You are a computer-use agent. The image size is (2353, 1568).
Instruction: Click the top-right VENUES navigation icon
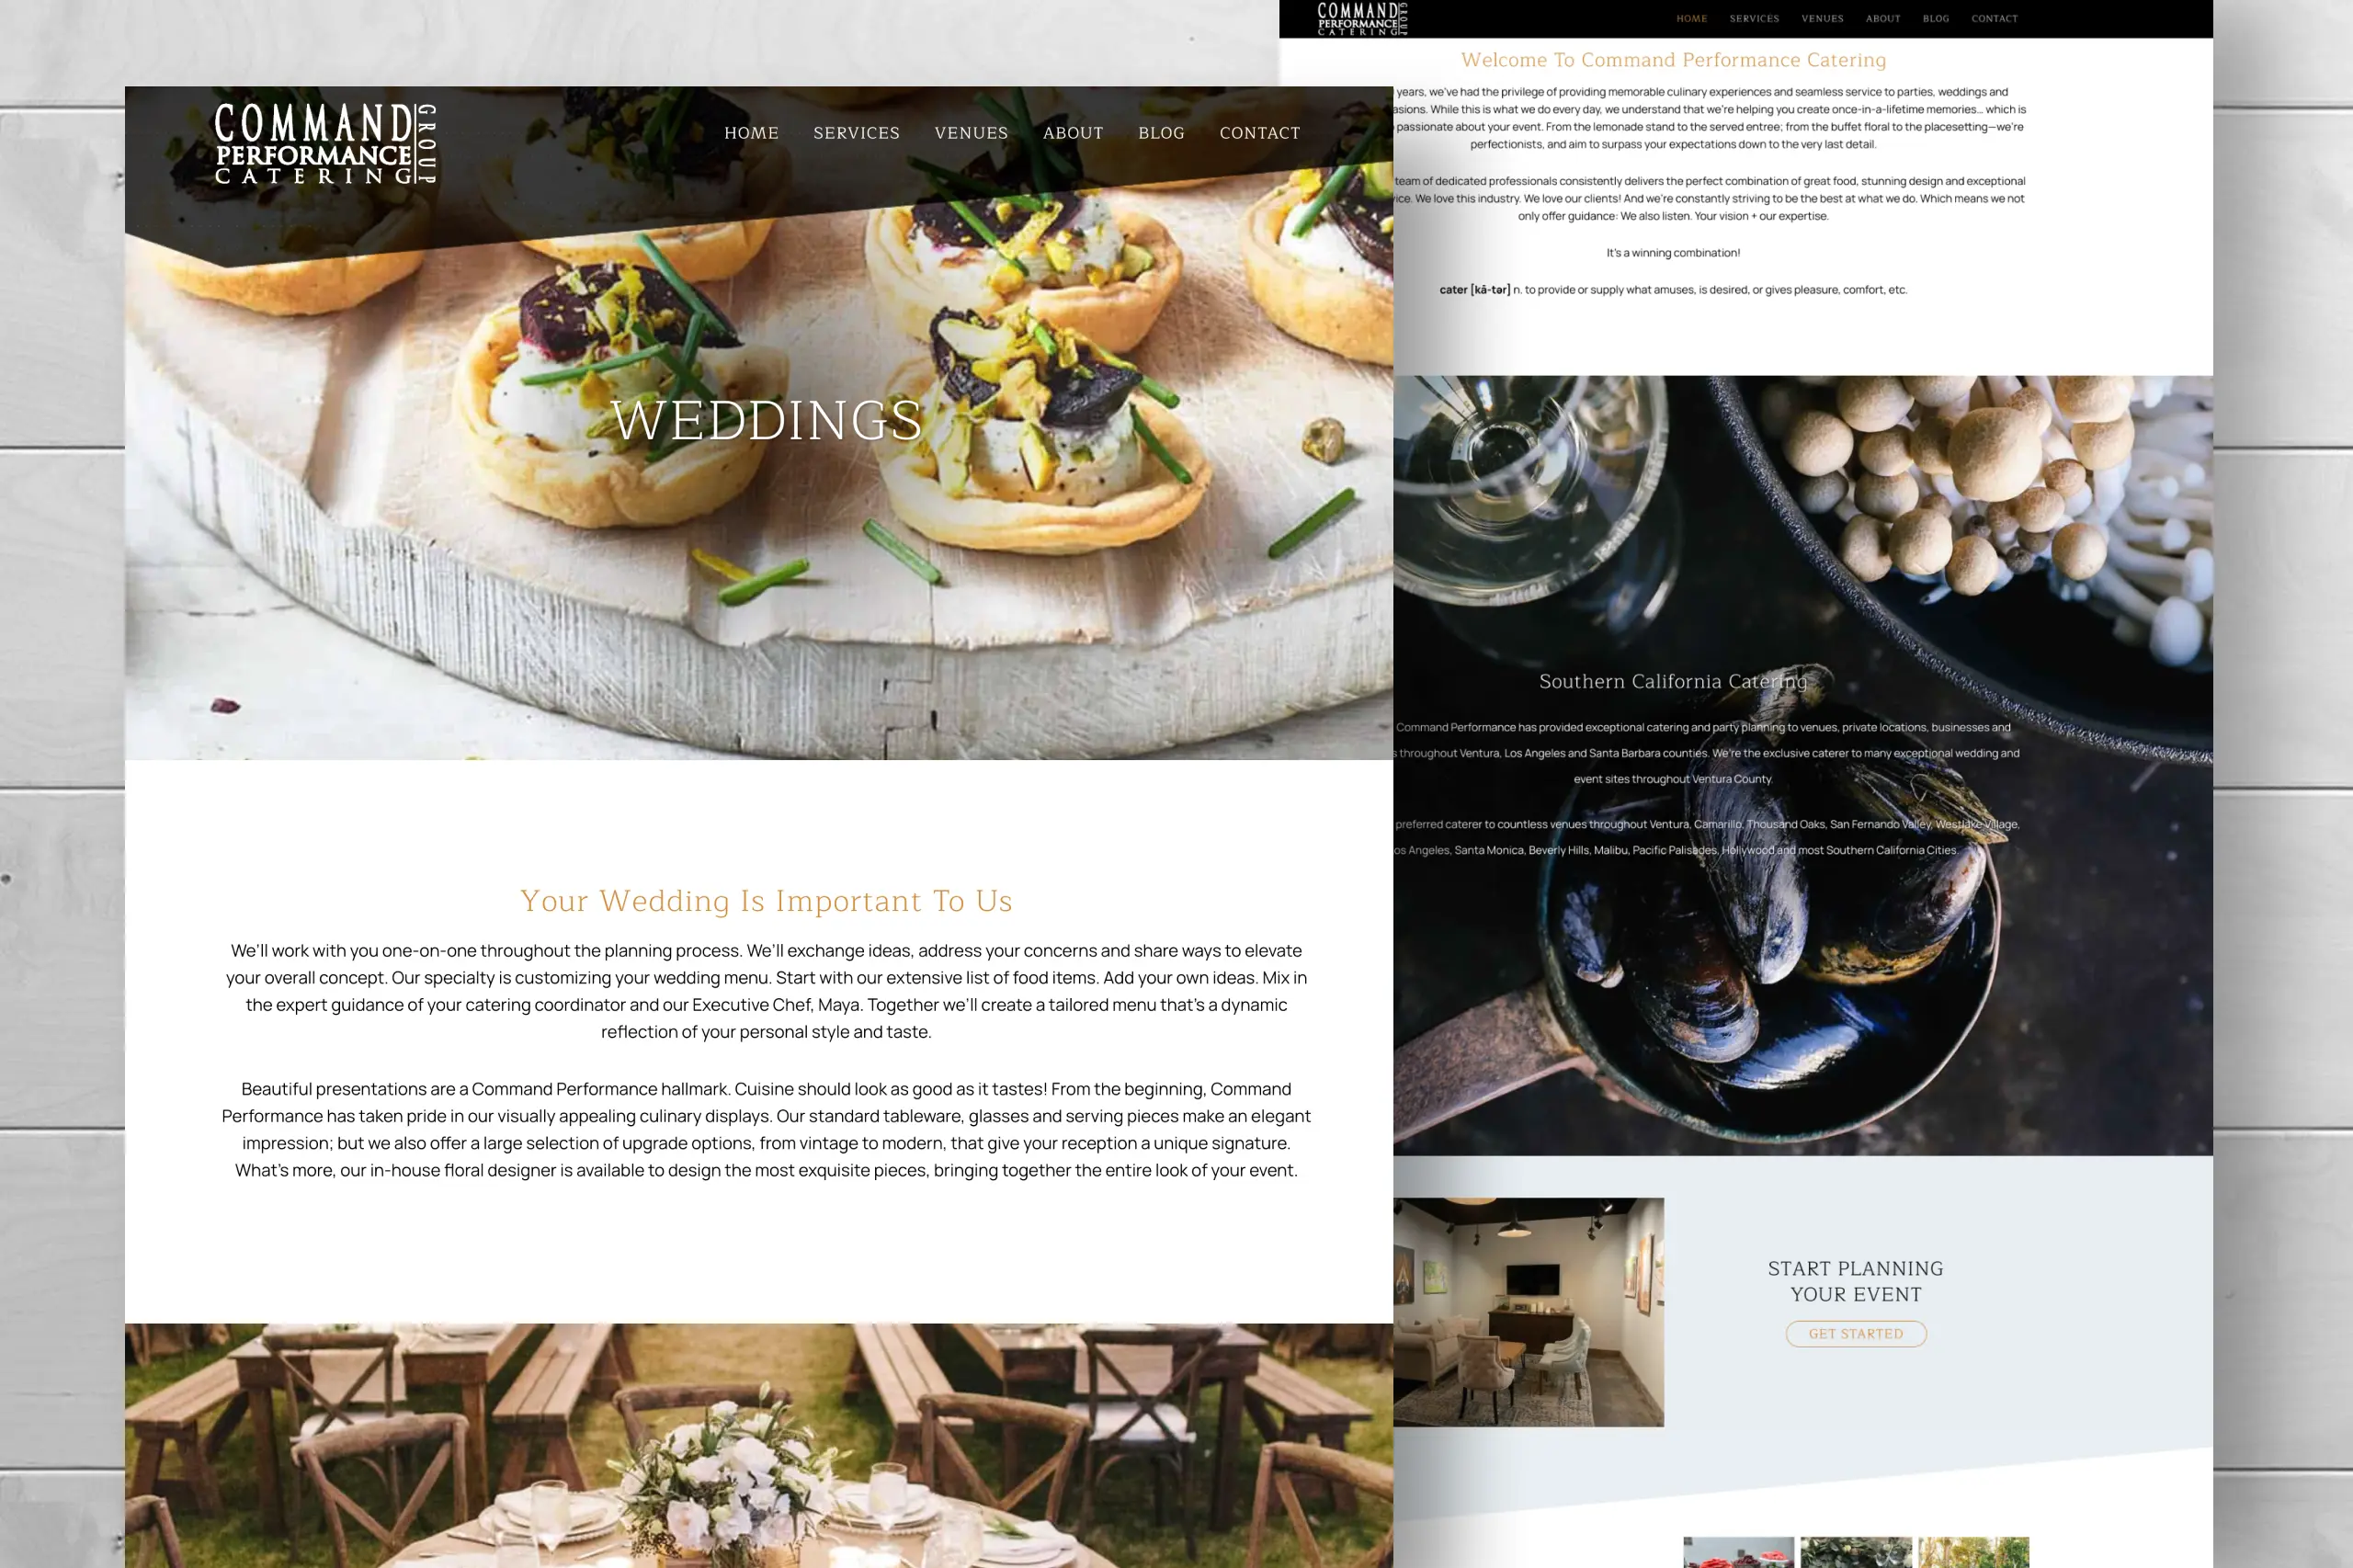[x=1823, y=17]
